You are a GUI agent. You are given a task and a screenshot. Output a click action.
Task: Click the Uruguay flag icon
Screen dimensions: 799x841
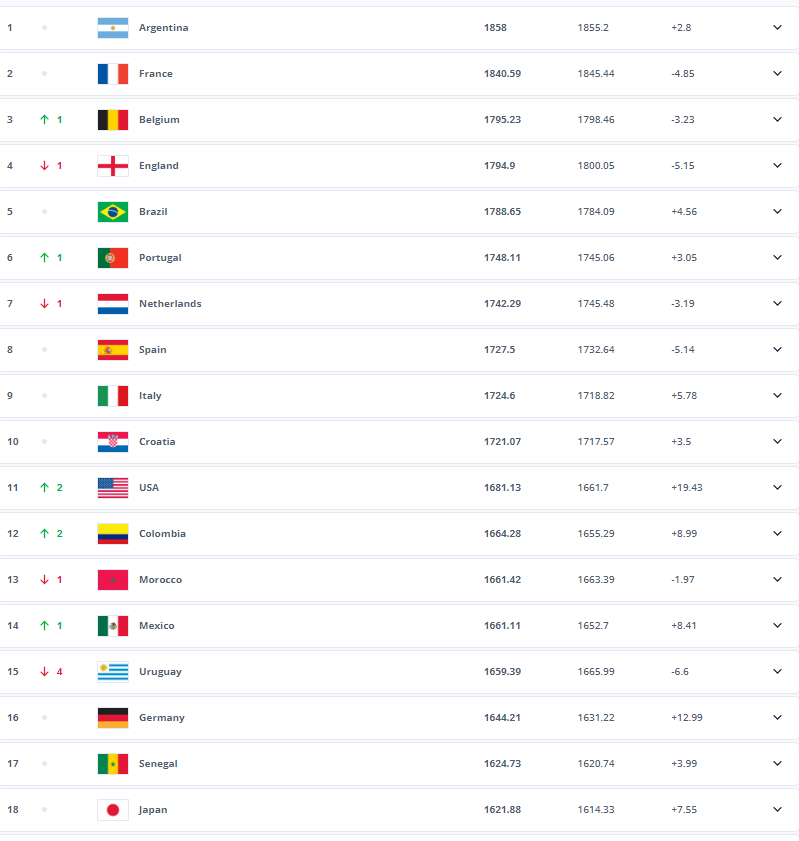click(x=112, y=672)
